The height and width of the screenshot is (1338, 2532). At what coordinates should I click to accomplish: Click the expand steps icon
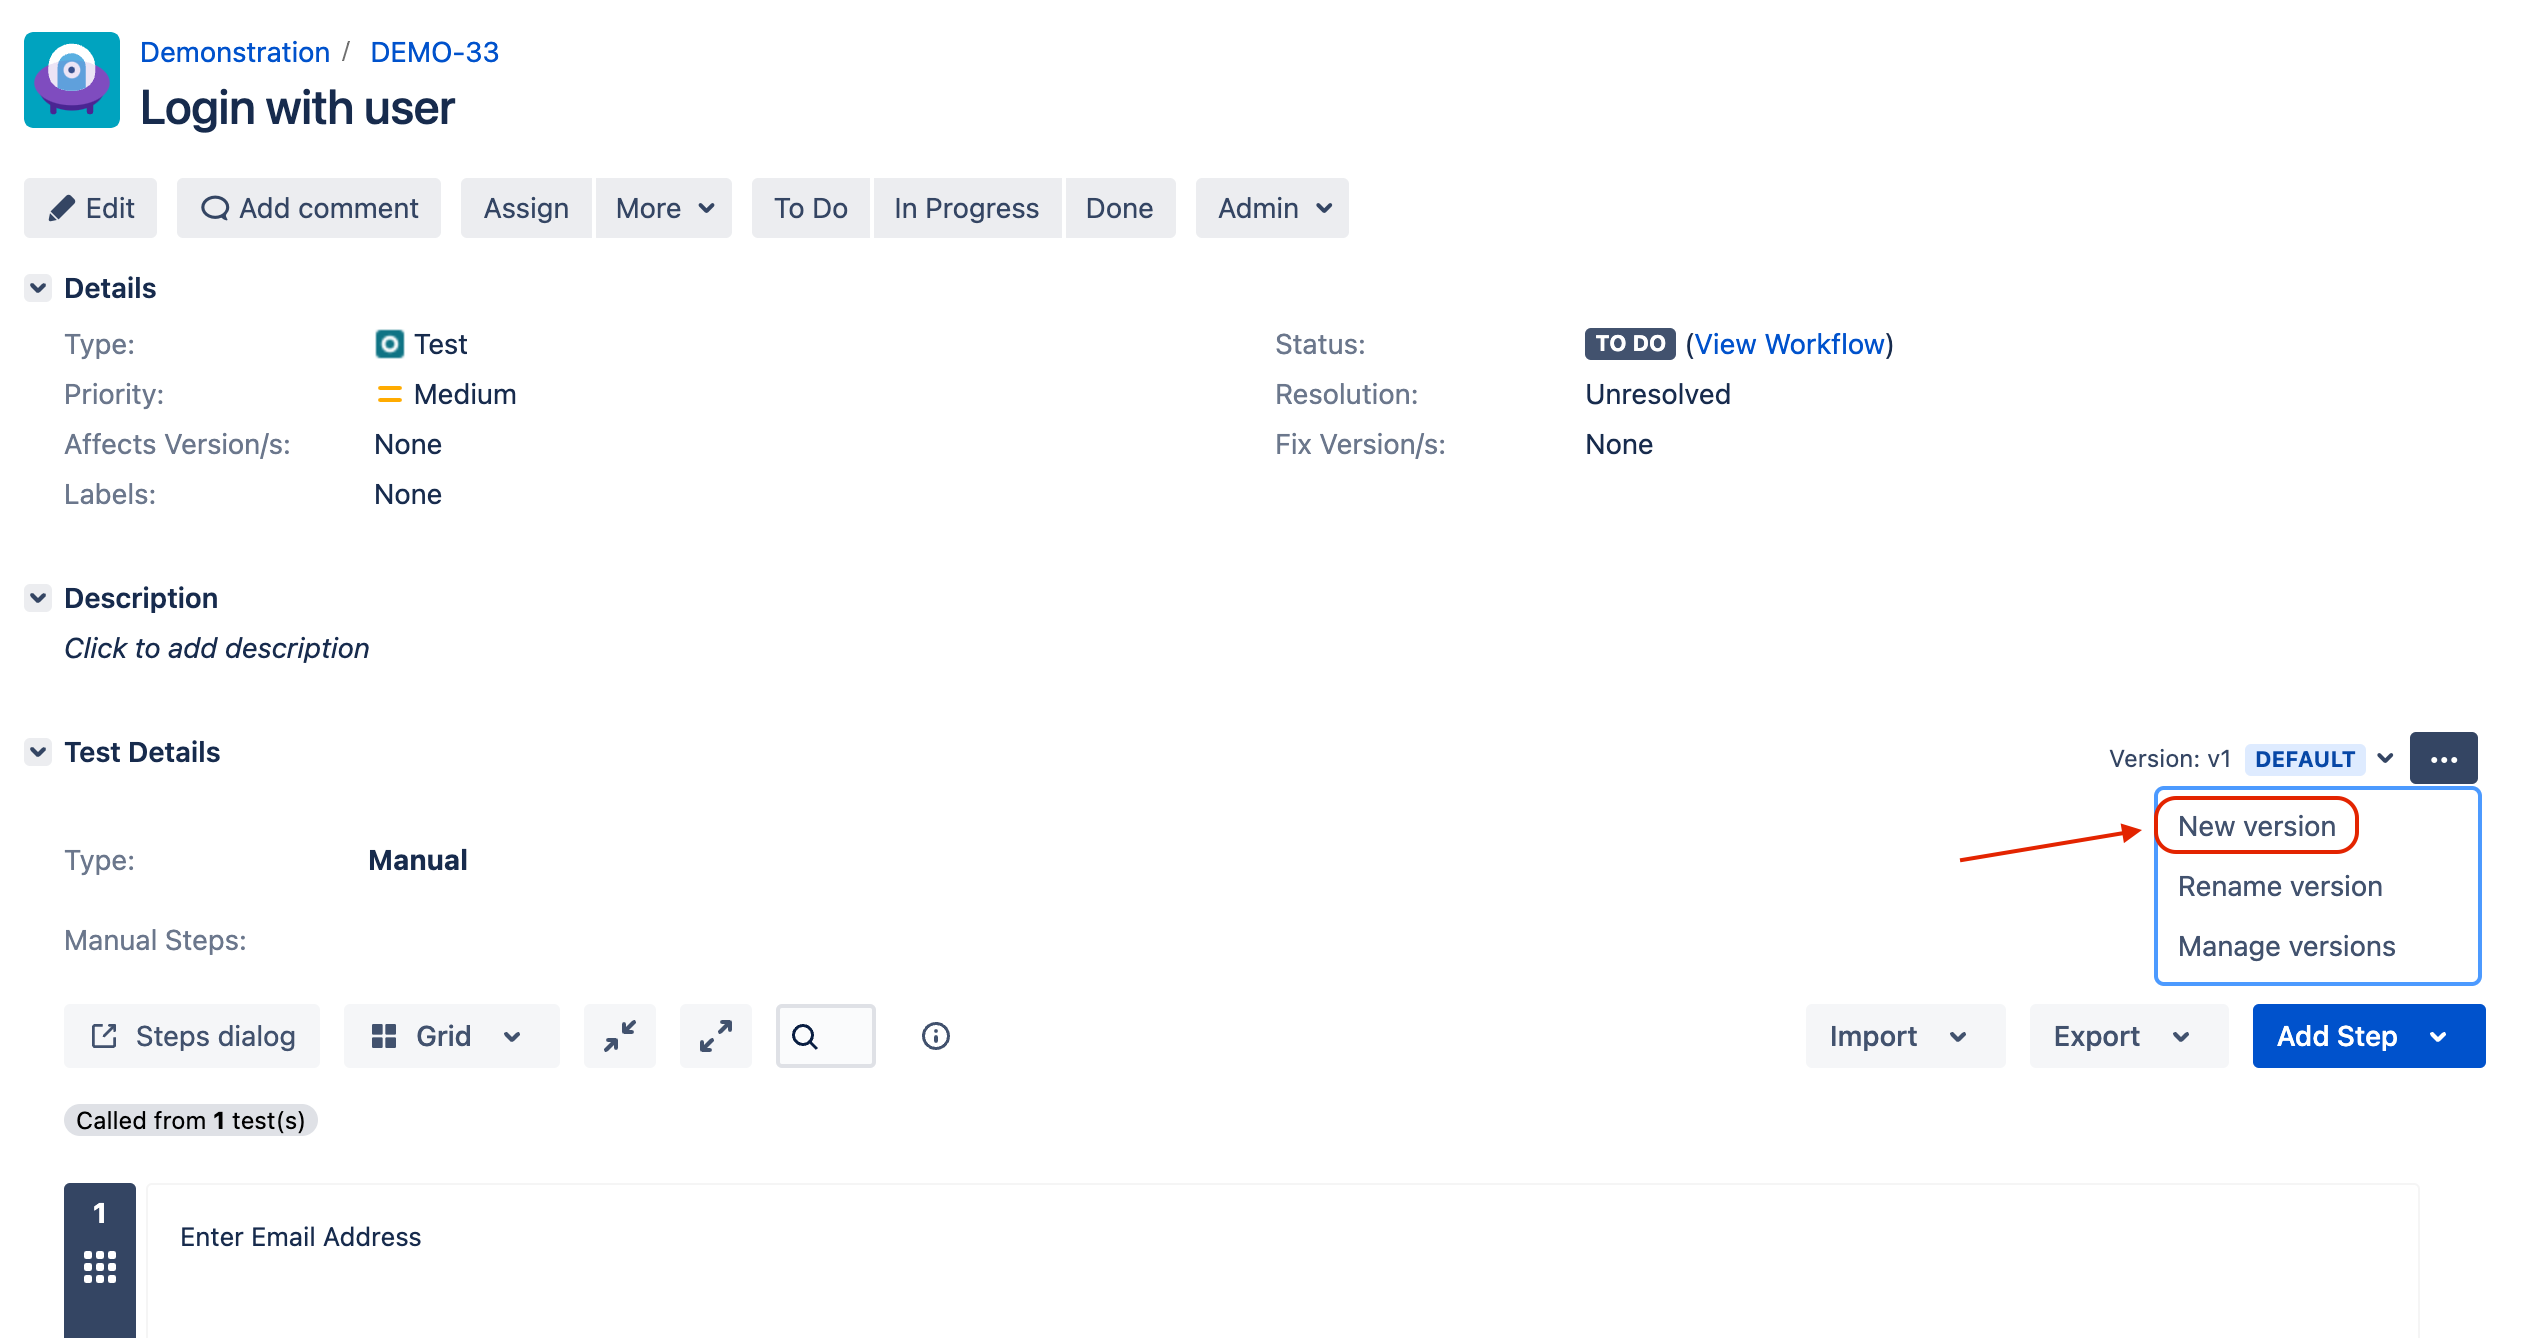click(x=715, y=1036)
